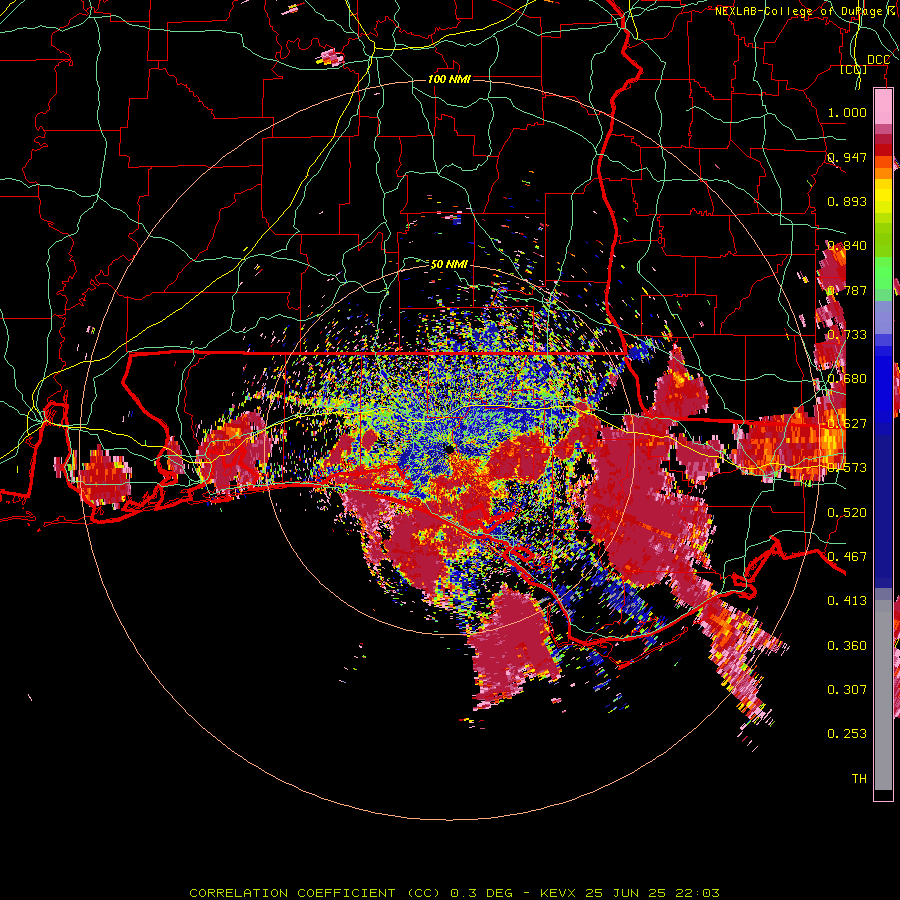Click the 50 NMI range ring label

click(x=449, y=264)
